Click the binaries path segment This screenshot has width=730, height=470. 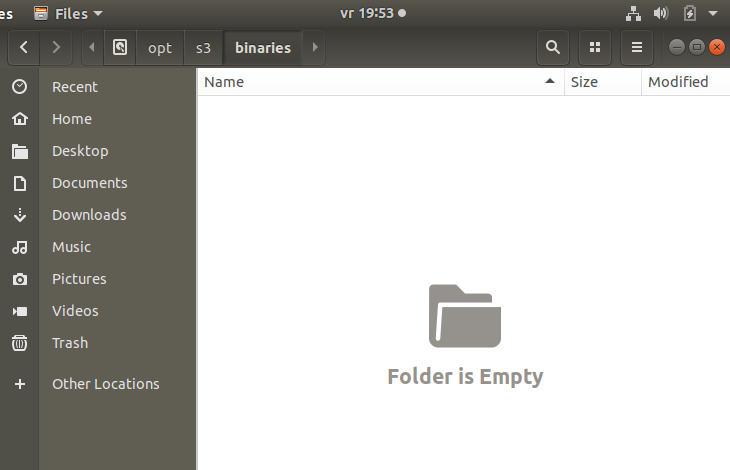(263, 47)
